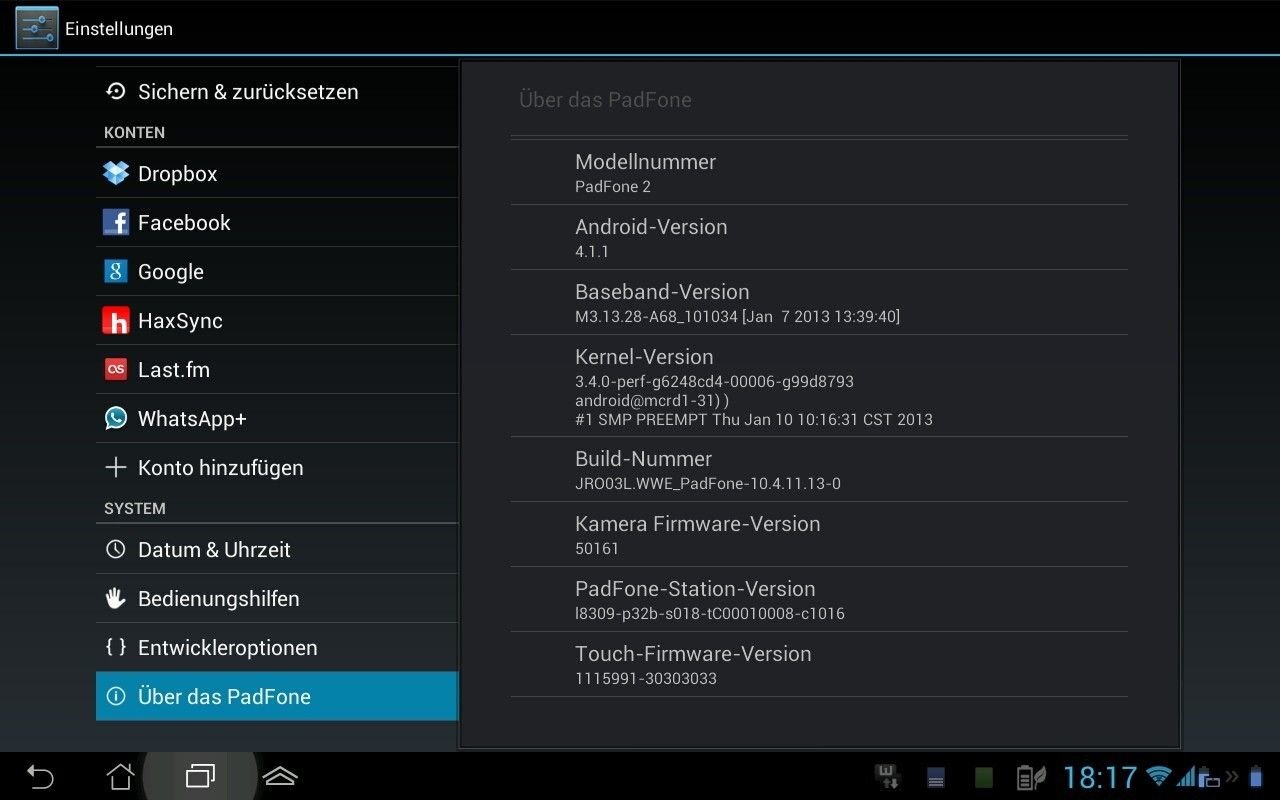Tap the Kernel-Version row

pyautogui.click(x=819, y=385)
